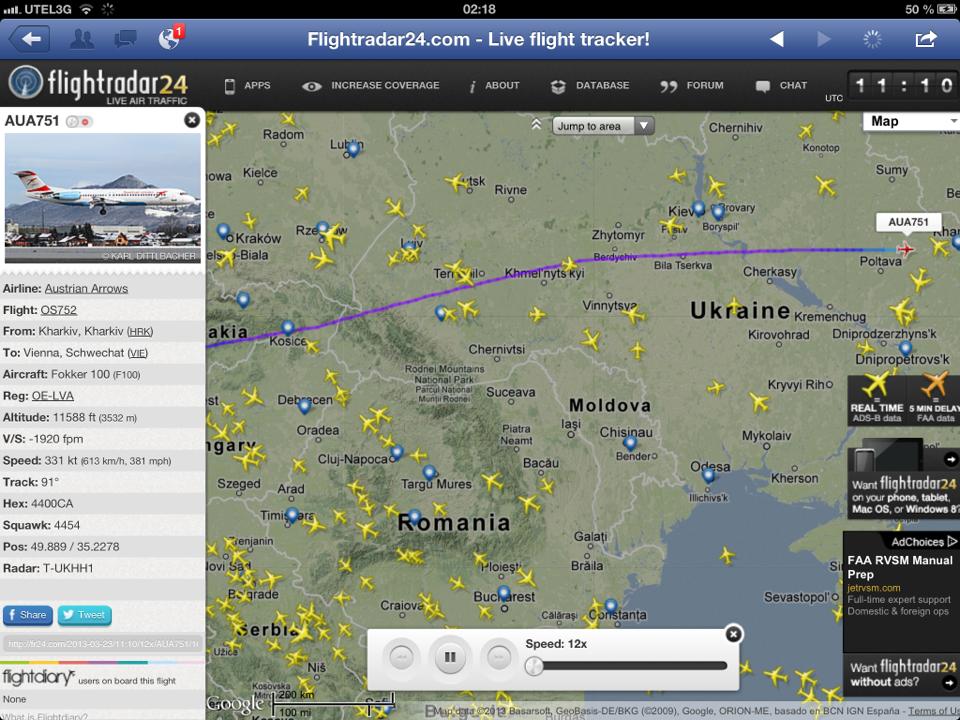Open the Austrian Arrows airline link
The height and width of the screenshot is (720, 960).
click(86, 288)
